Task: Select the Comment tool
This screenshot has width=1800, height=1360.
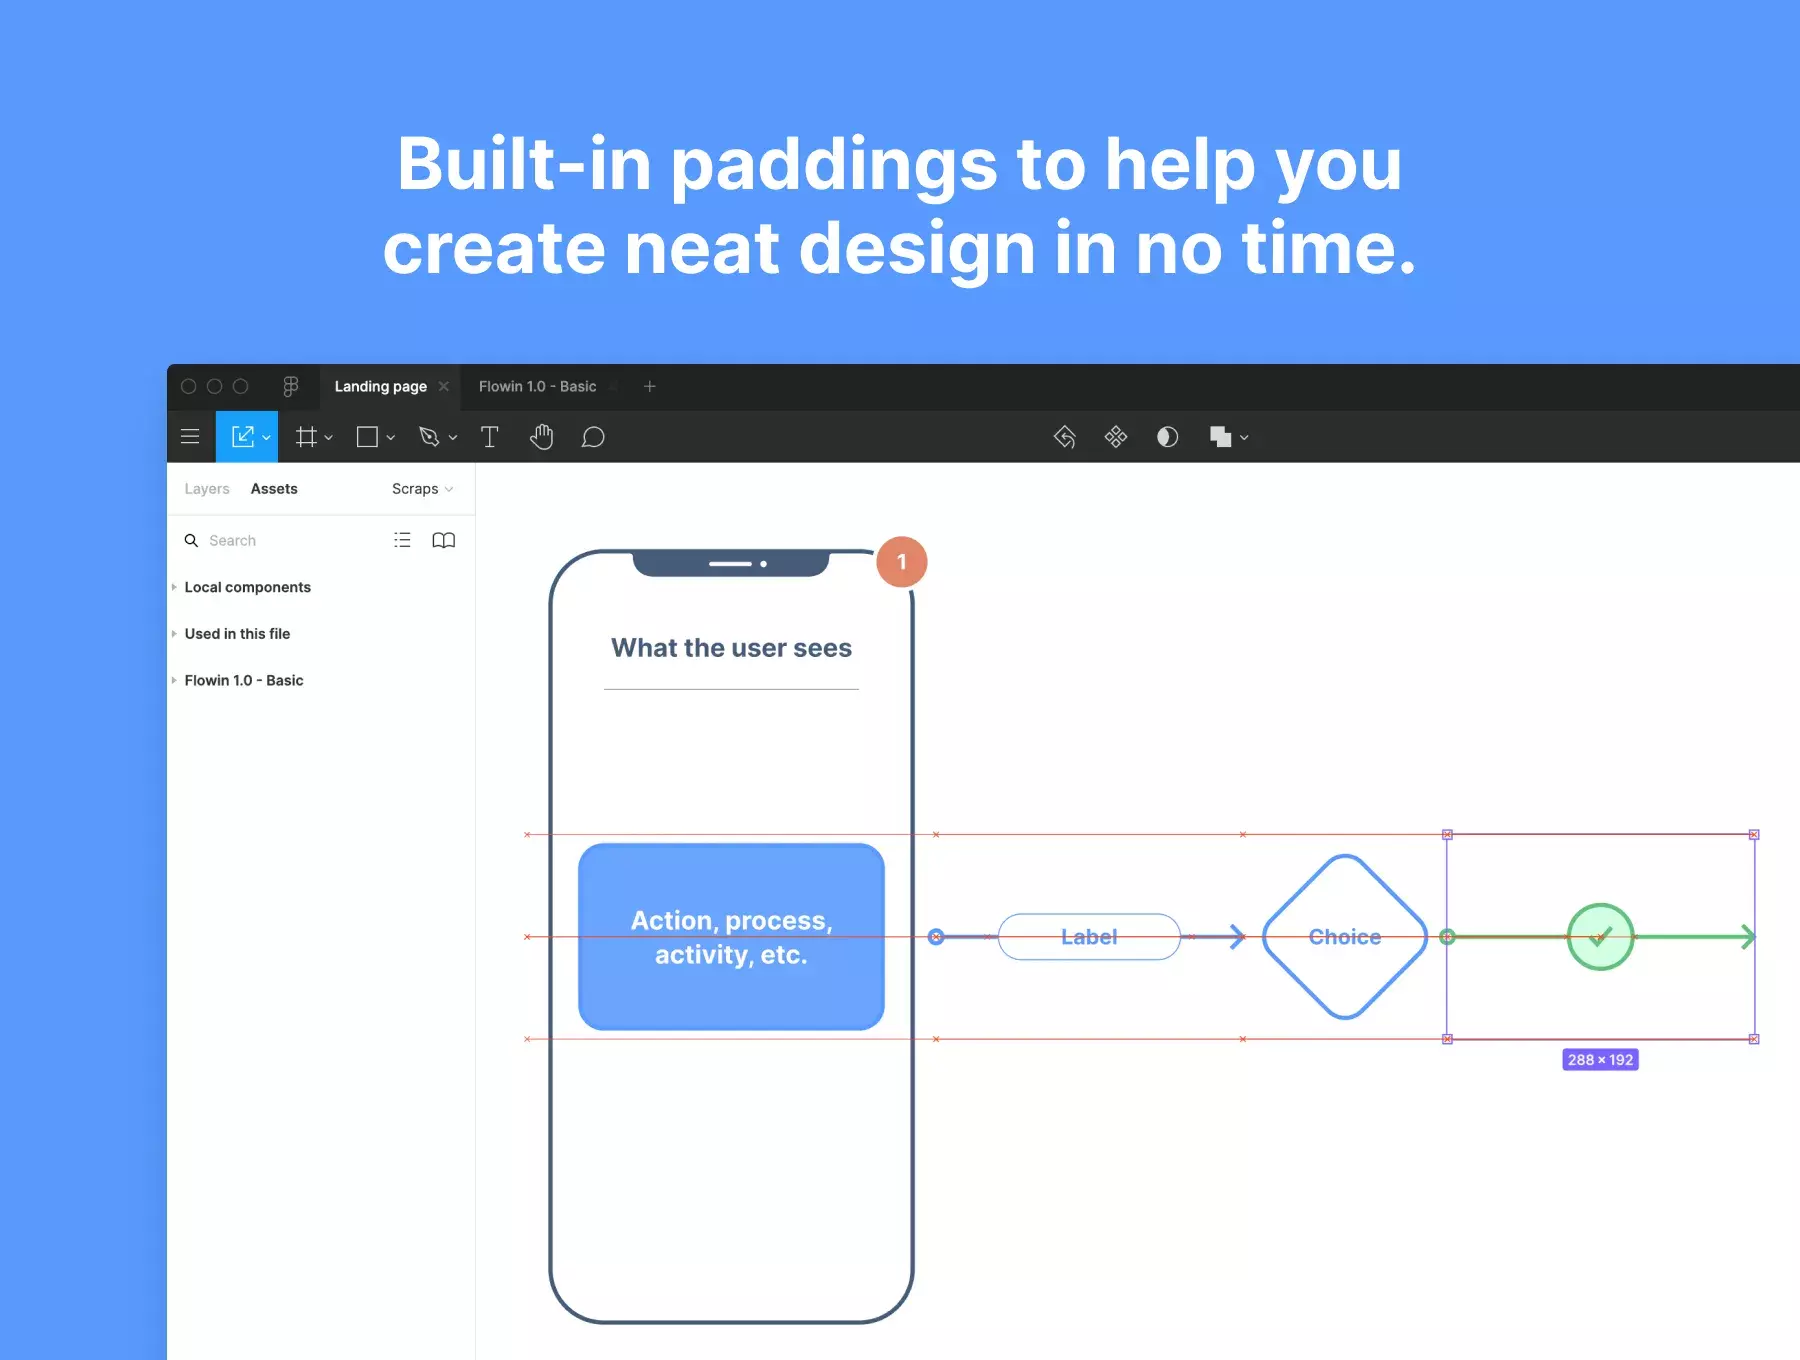Action: [593, 437]
